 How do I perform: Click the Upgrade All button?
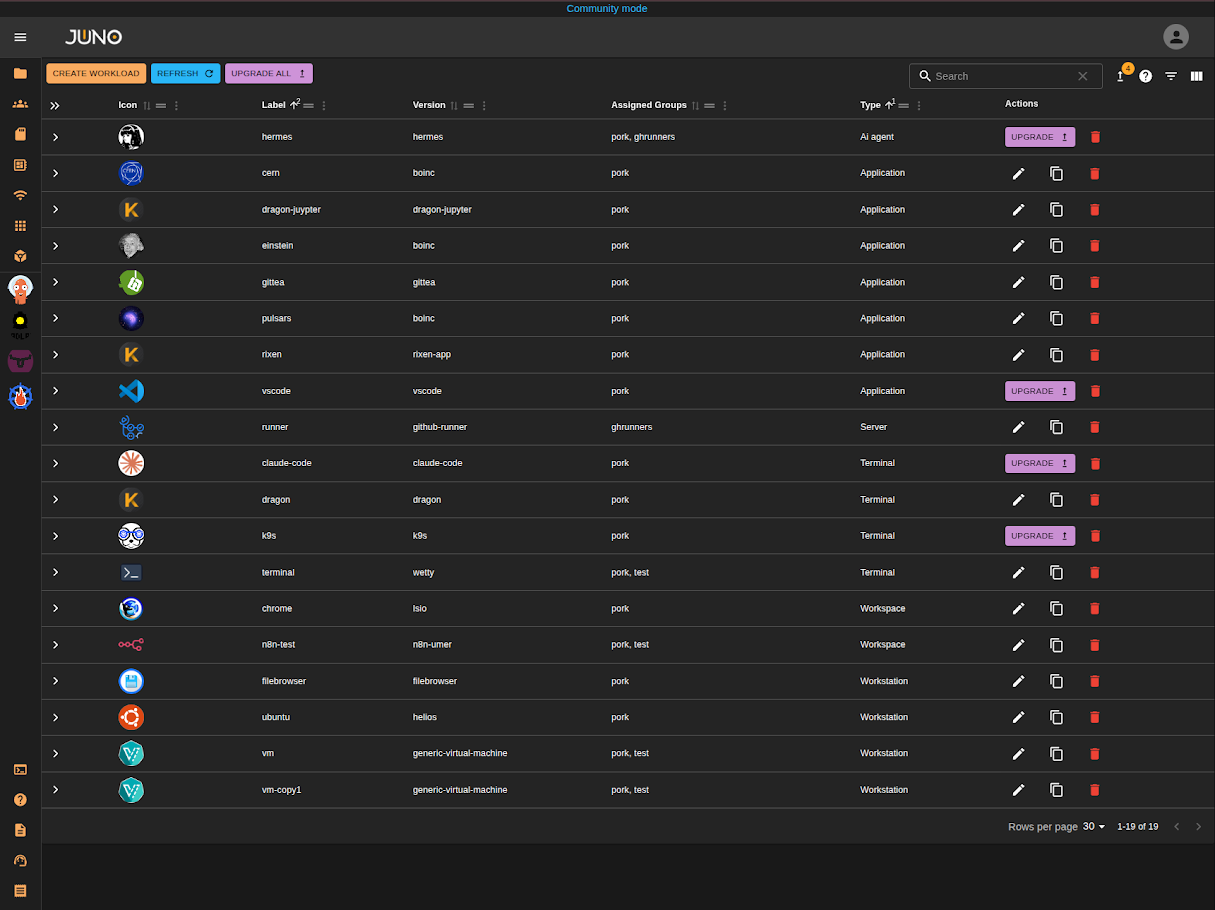pyautogui.click(x=269, y=73)
